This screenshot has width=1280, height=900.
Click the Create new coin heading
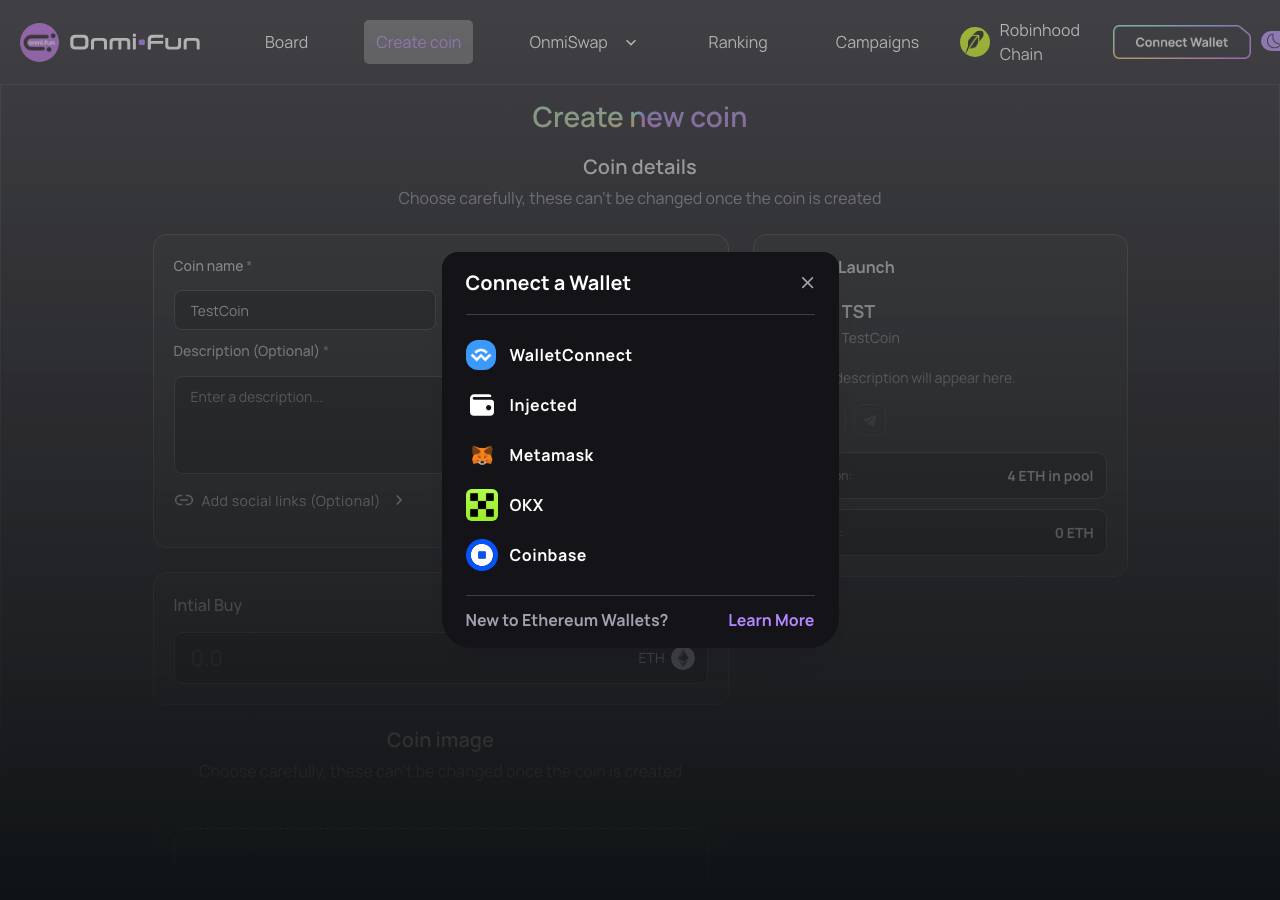[640, 117]
